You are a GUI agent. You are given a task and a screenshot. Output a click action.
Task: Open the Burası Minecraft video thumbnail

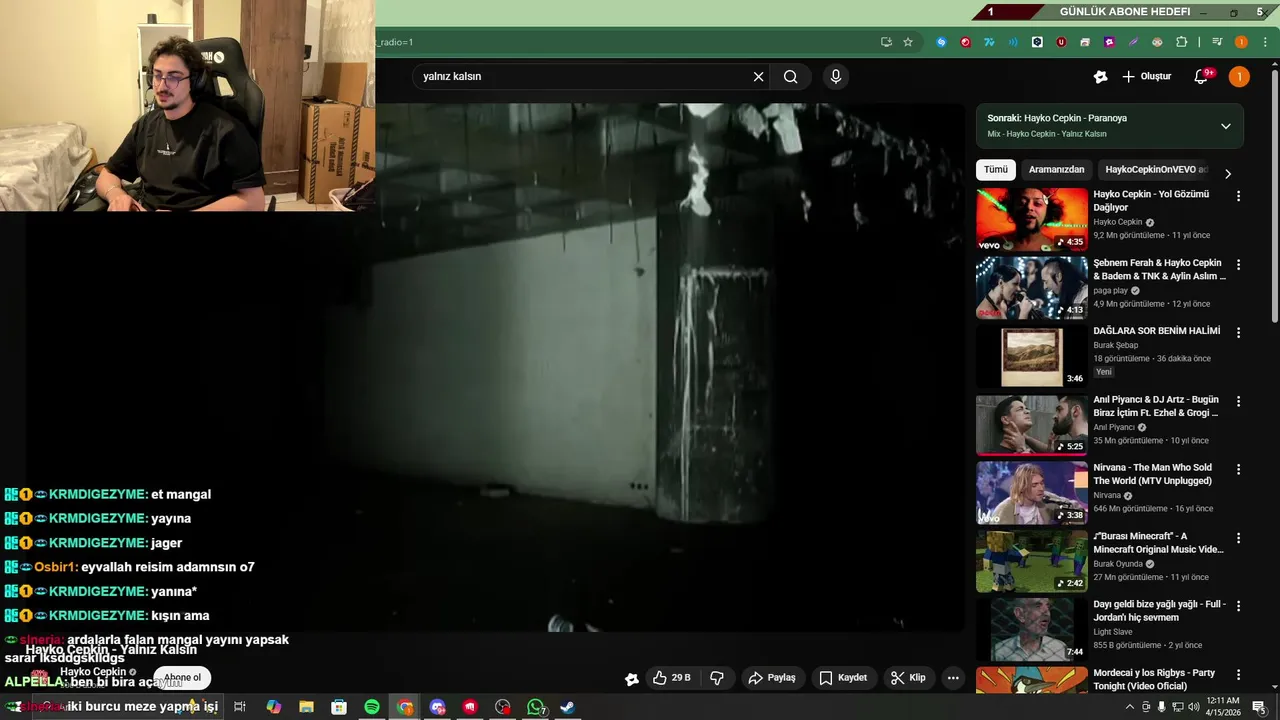click(1032, 561)
